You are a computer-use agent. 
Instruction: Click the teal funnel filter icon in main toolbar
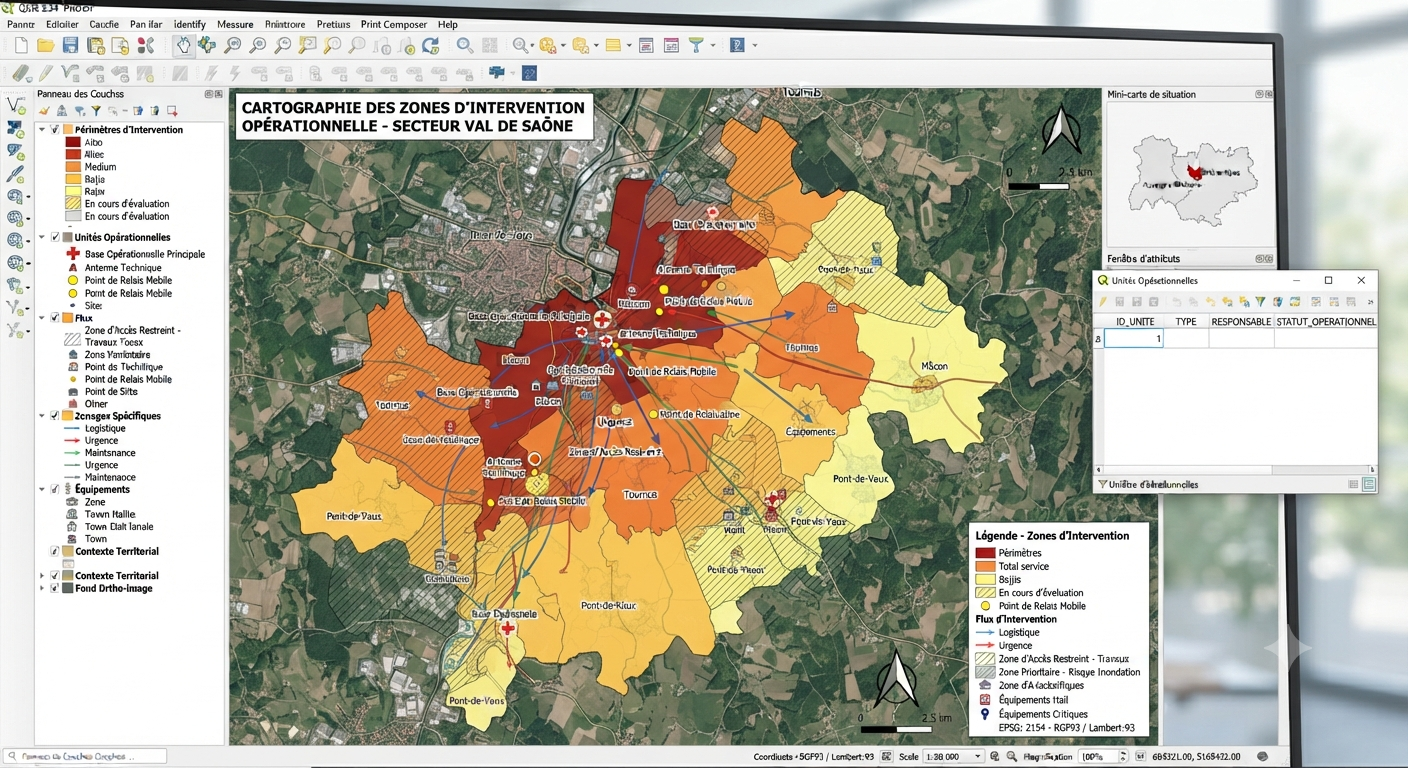tap(696, 45)
